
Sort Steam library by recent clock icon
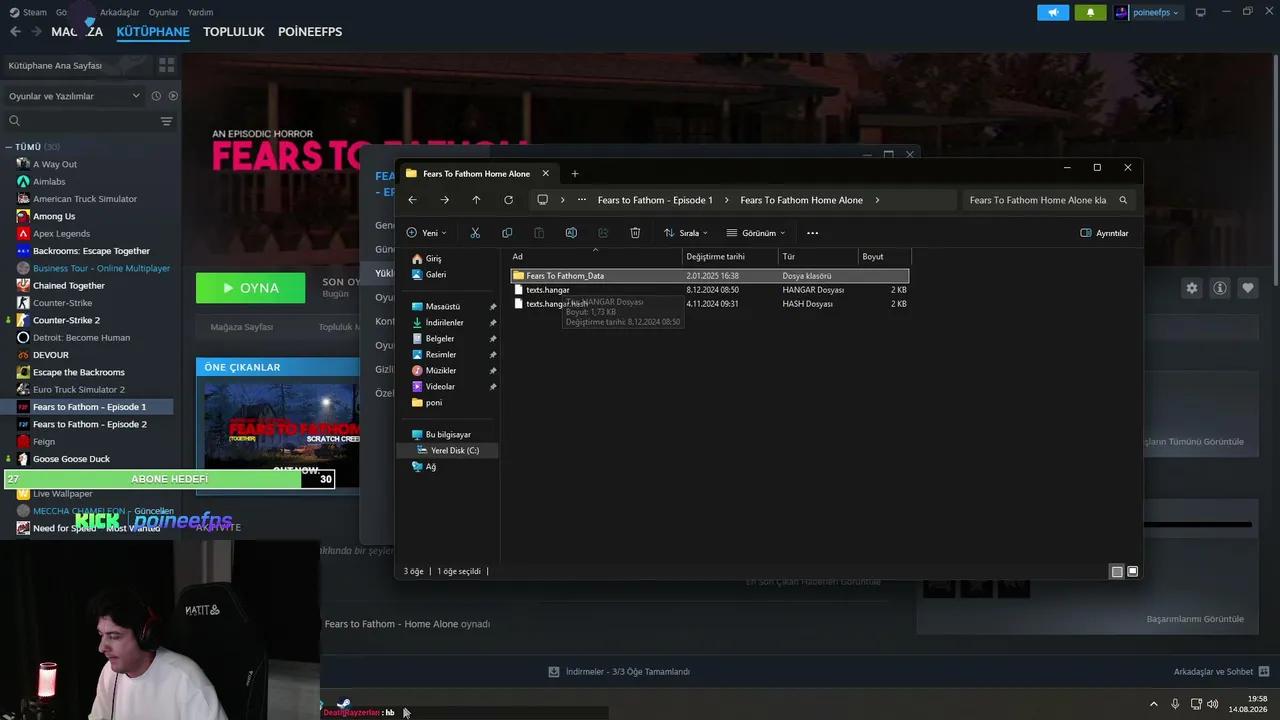pyautogui.click(x=156, y=96)
